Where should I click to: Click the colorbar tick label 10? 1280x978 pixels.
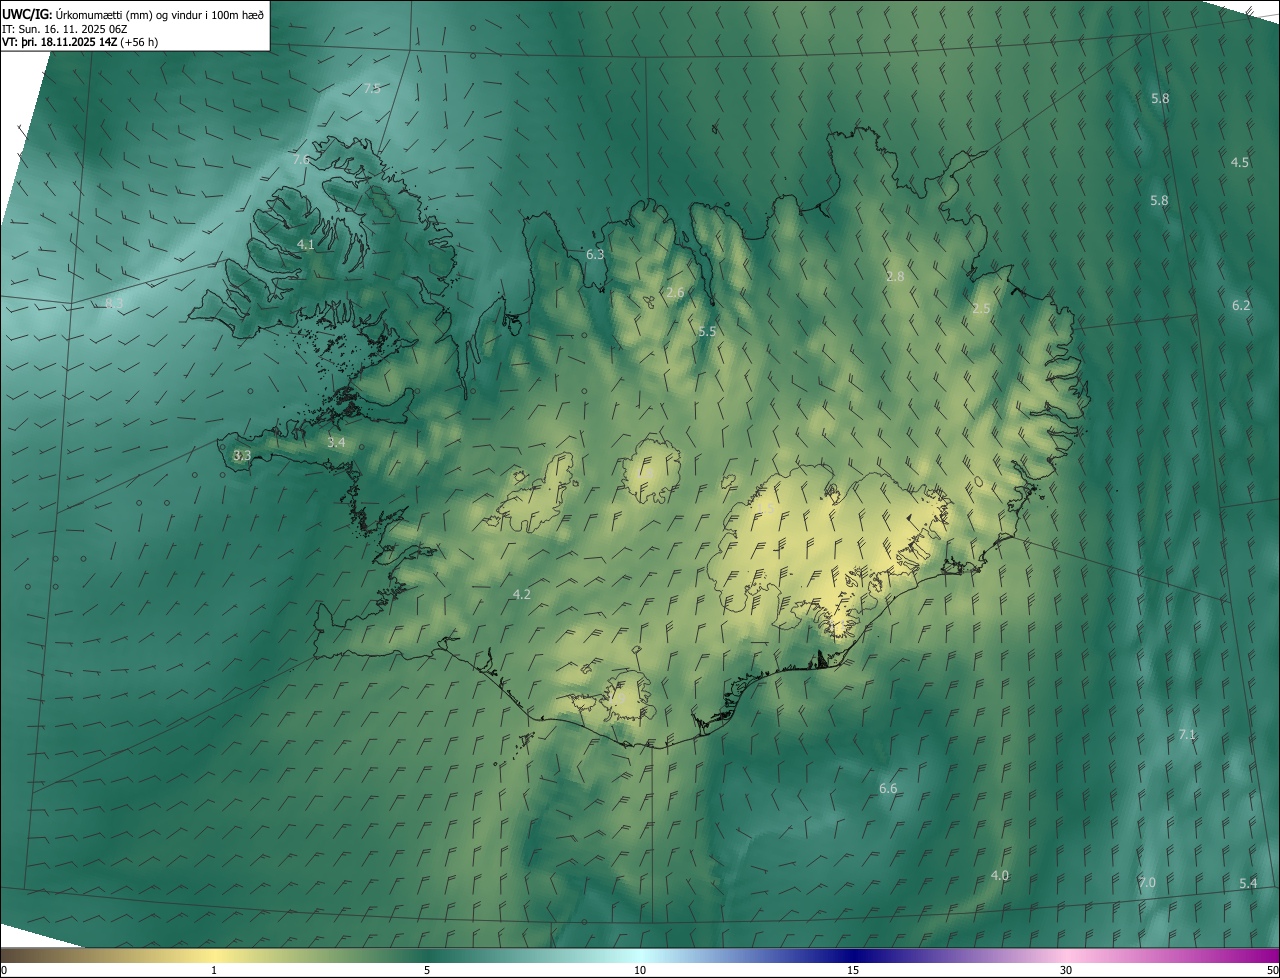pos(640,970)
